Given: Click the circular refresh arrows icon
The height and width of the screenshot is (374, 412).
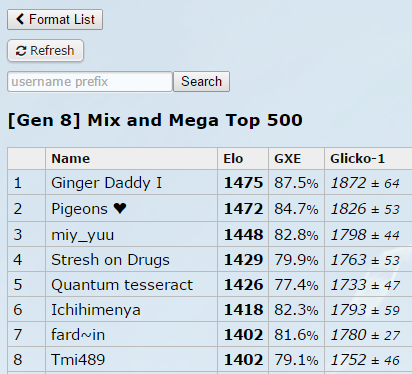Looking at the screenshot, I should pyautogui.click(x=21, y=51).
